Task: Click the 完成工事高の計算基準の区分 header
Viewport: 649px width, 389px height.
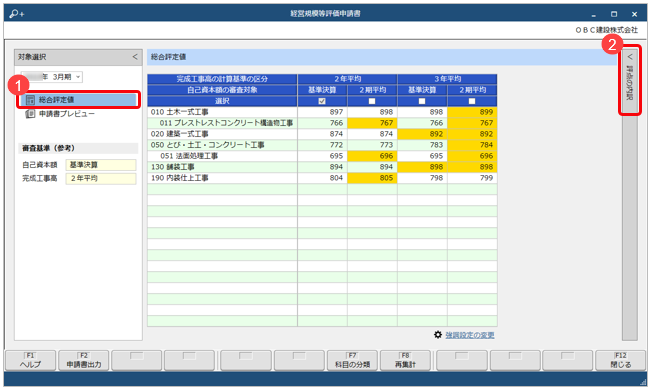Action: coord(222,79)
